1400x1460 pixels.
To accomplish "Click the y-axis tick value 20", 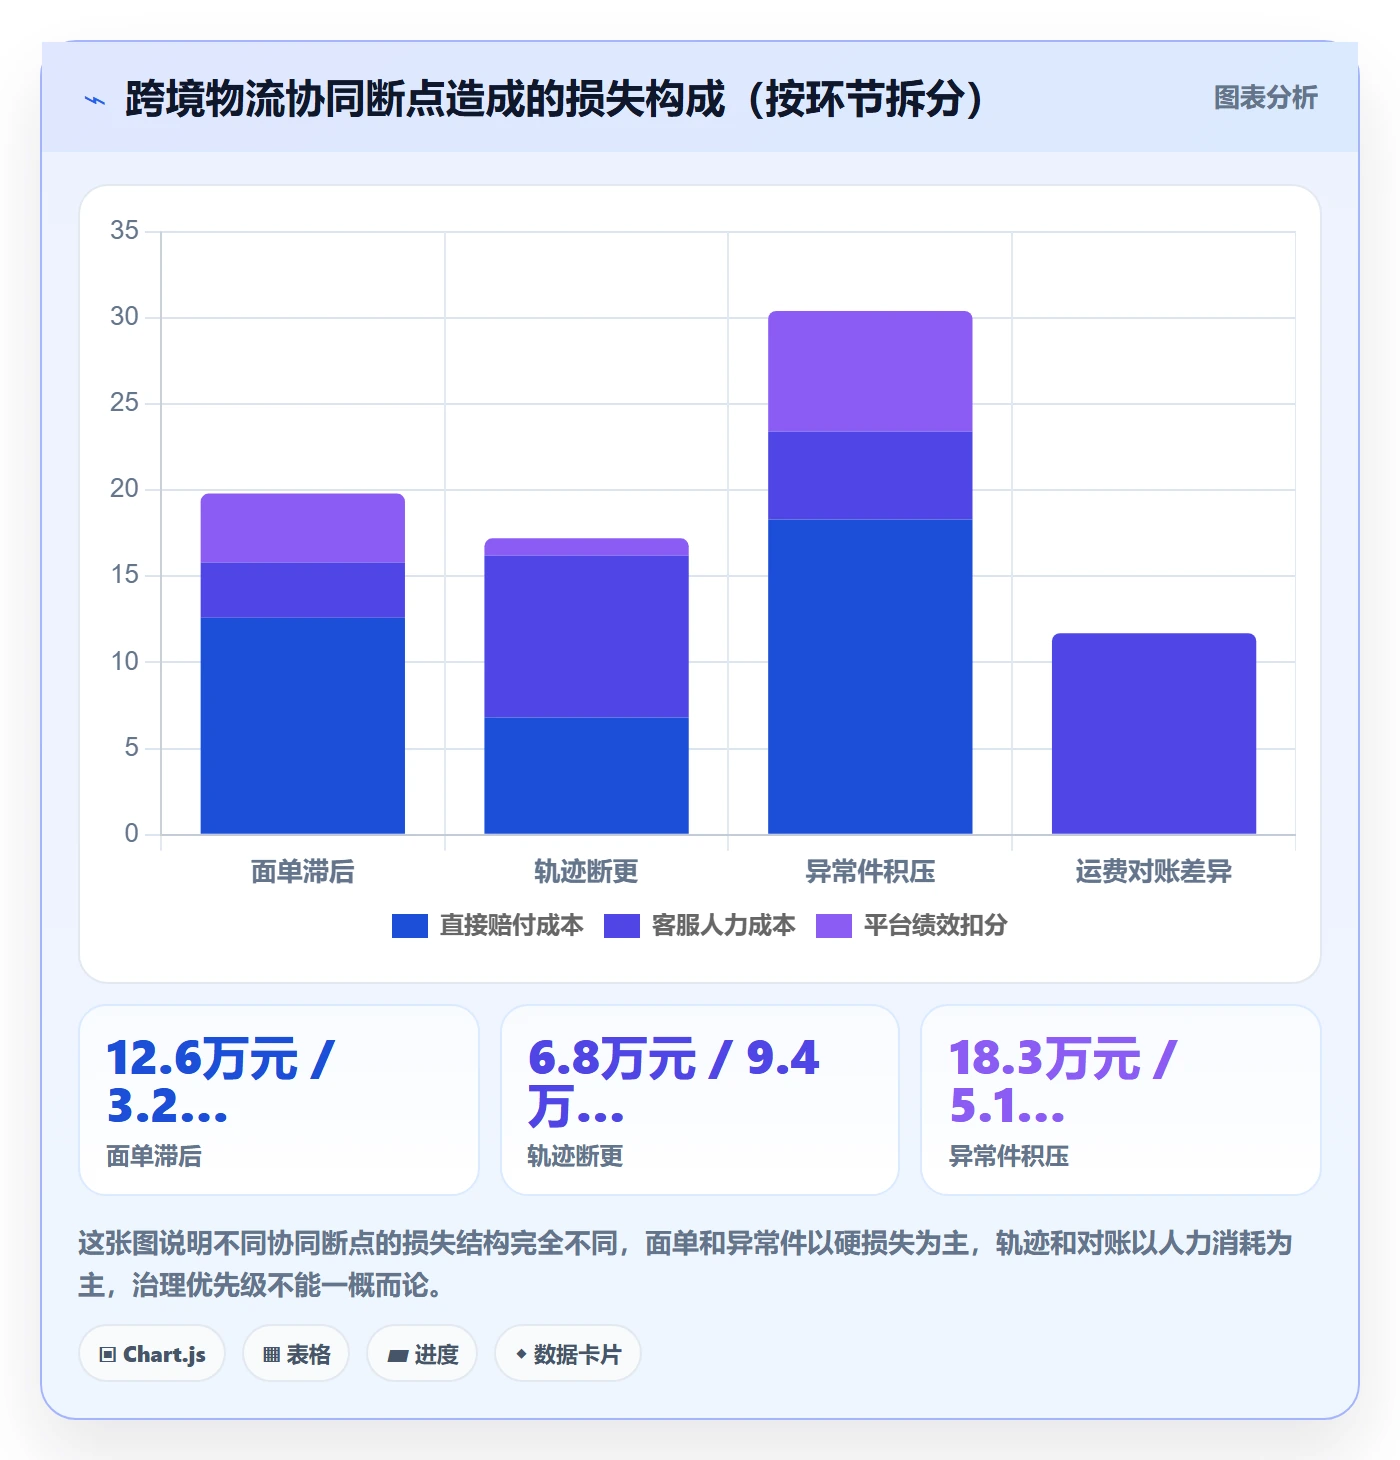I will click(125, 489).
